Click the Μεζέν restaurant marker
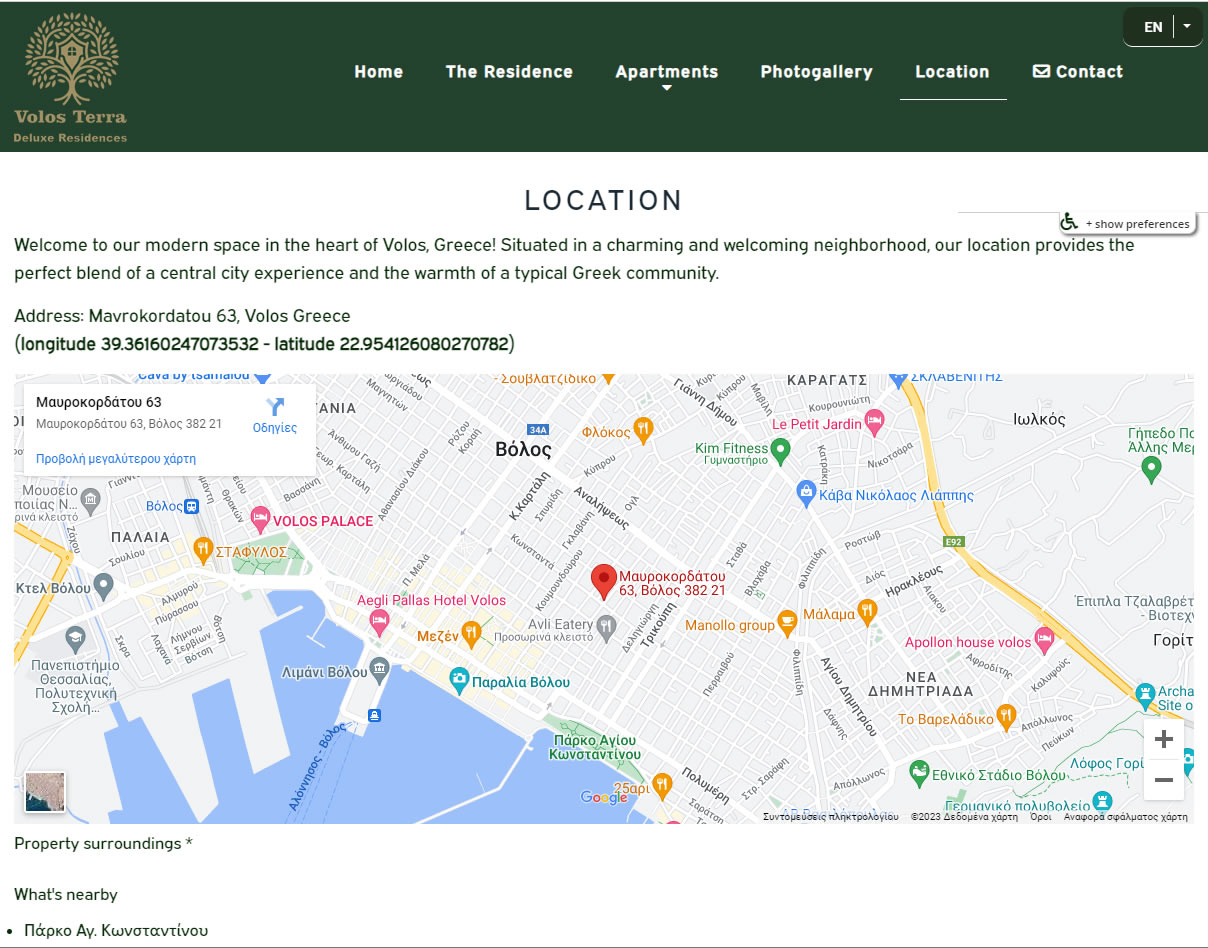Image resolution: width=1208 pixels, height=948 pixels. tap(471, 633)
